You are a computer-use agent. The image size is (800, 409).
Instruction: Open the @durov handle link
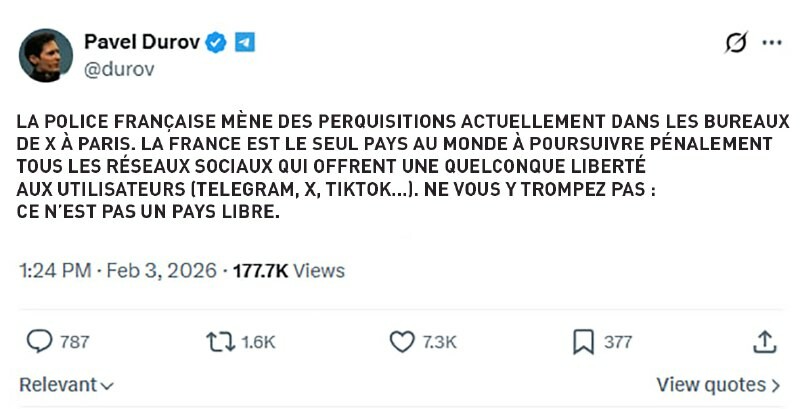[117, 69]
